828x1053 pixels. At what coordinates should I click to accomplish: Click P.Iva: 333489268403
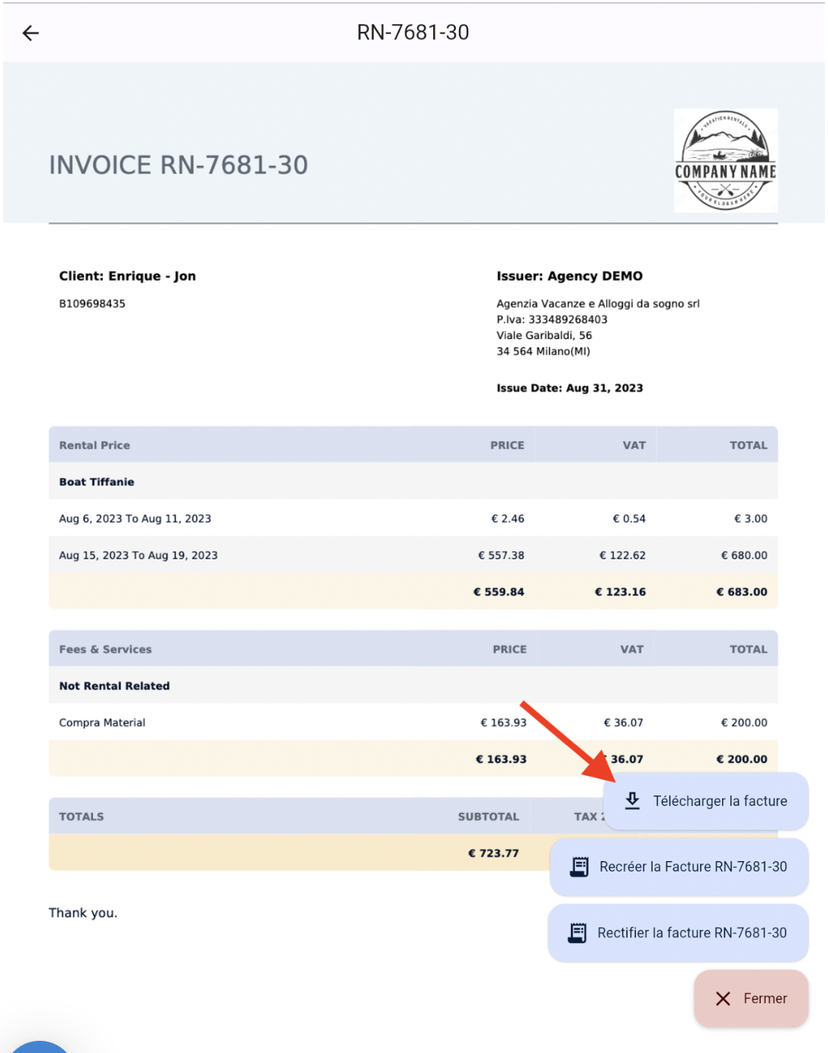[x=552, y=320]
